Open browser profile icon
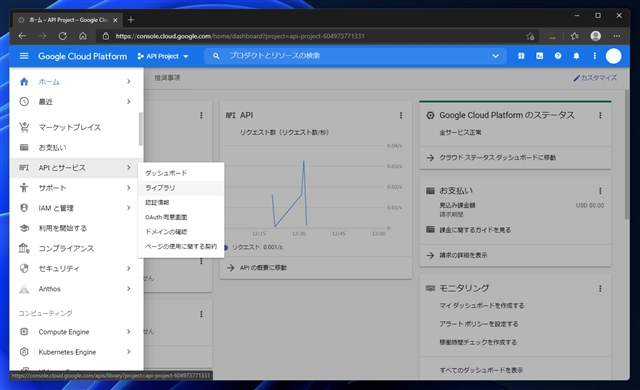The width and height of the screenshot is (640, 390). (x=596, y=36)
